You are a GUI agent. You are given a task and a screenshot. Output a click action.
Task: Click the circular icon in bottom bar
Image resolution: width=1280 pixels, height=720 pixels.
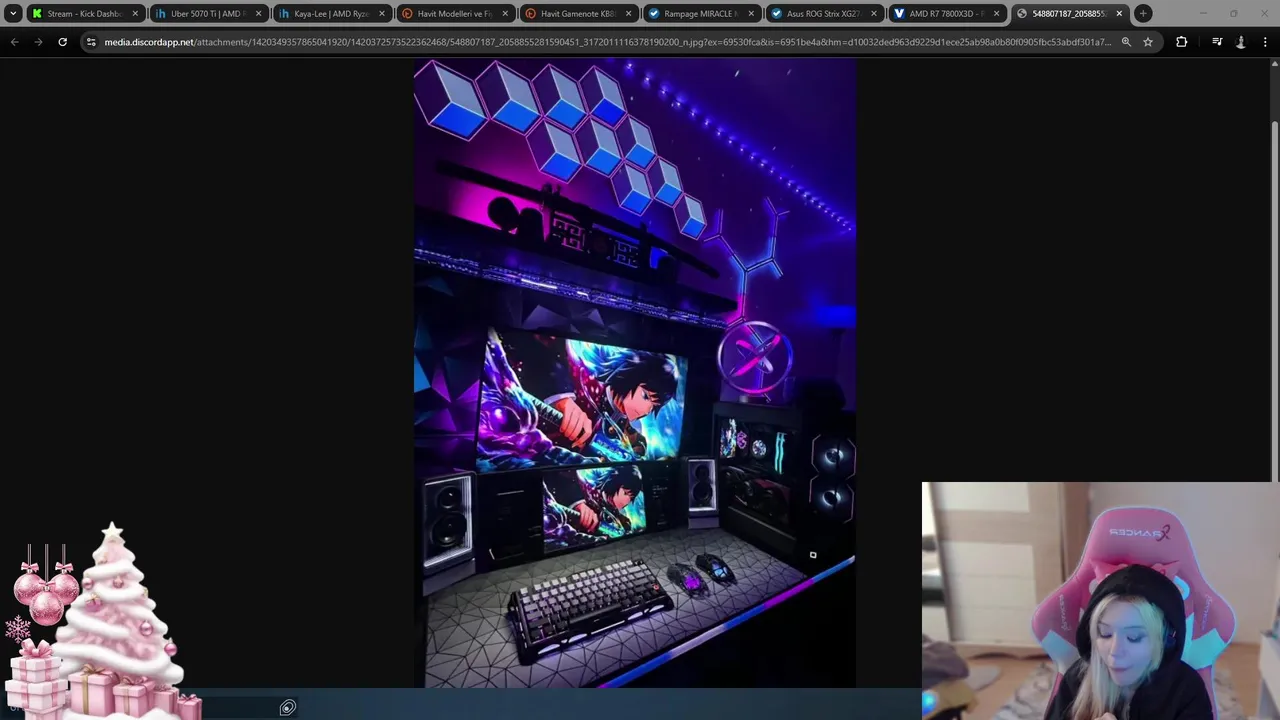point(288,708)
